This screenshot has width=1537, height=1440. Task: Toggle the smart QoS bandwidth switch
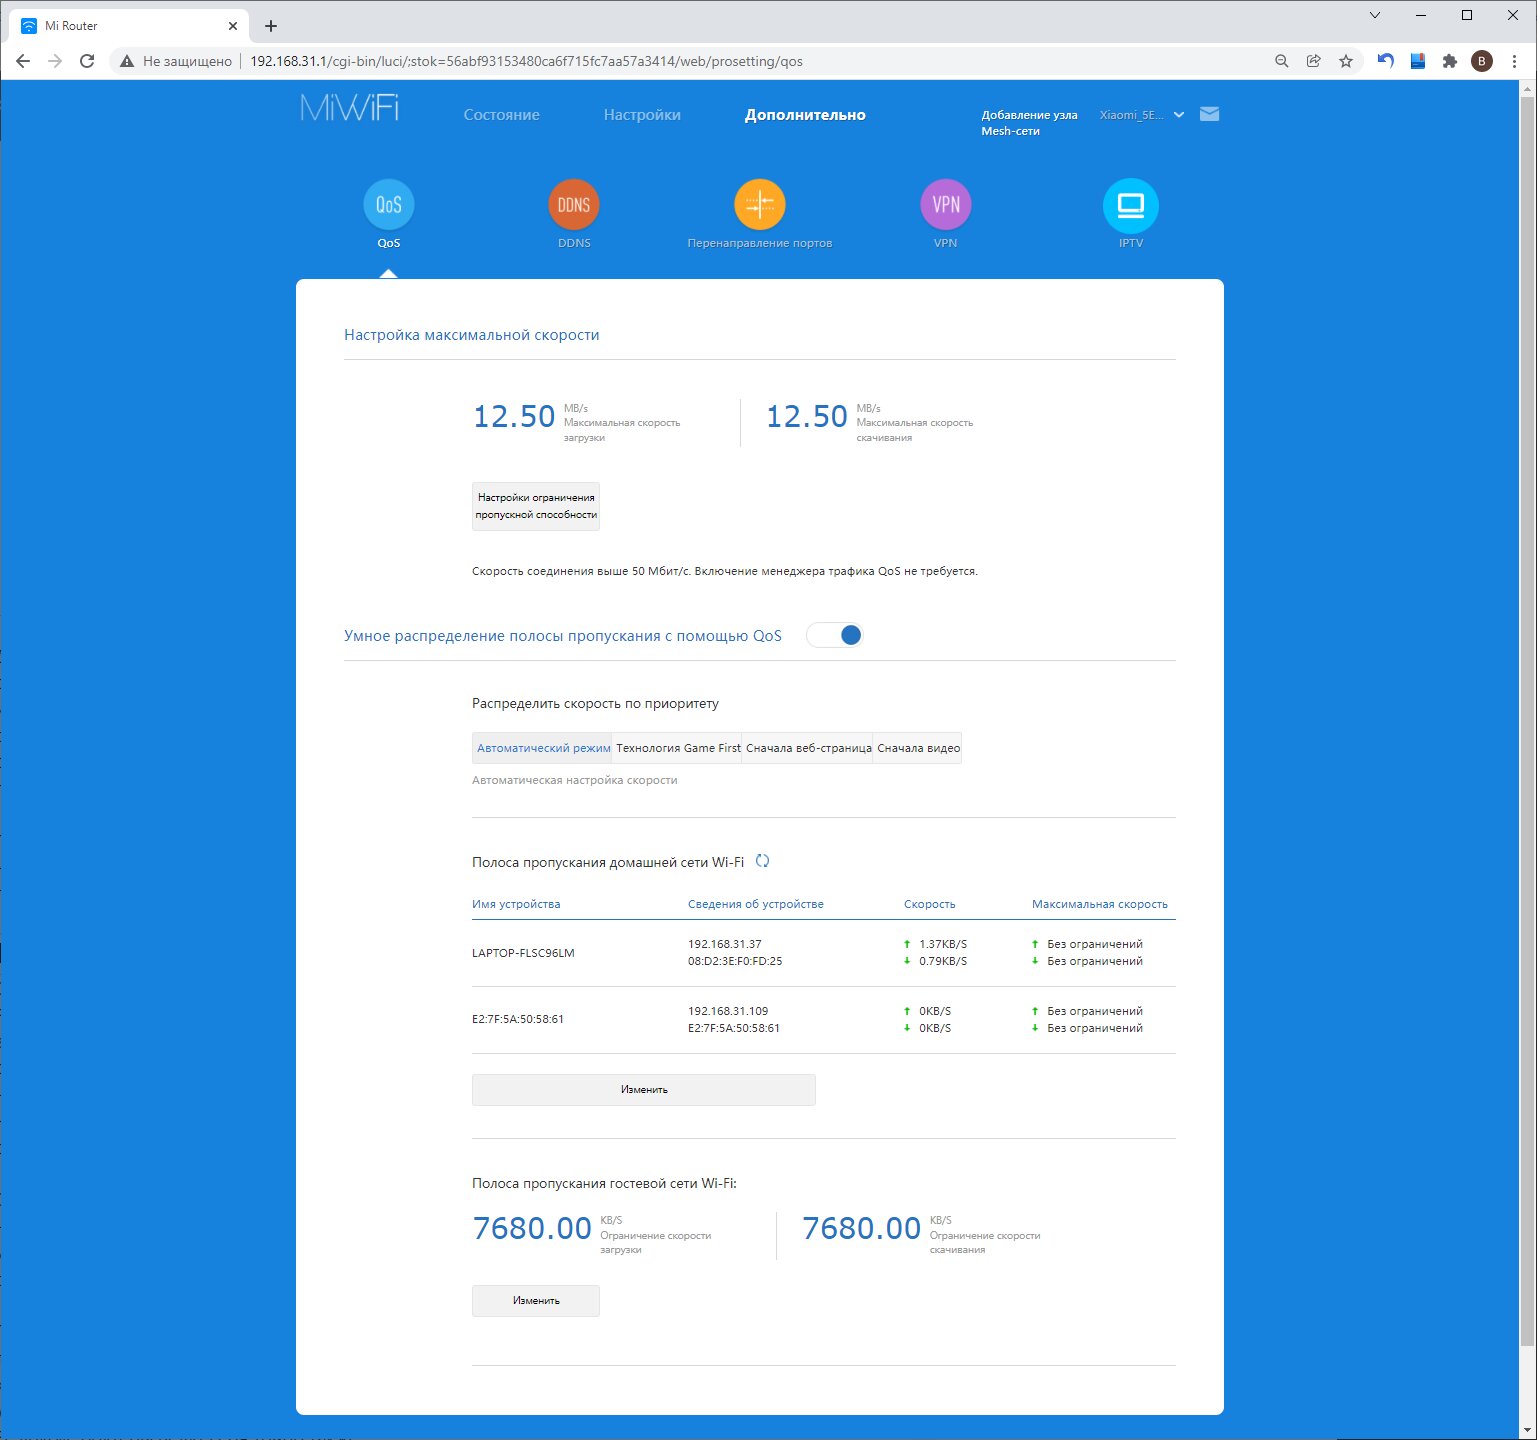835,635
